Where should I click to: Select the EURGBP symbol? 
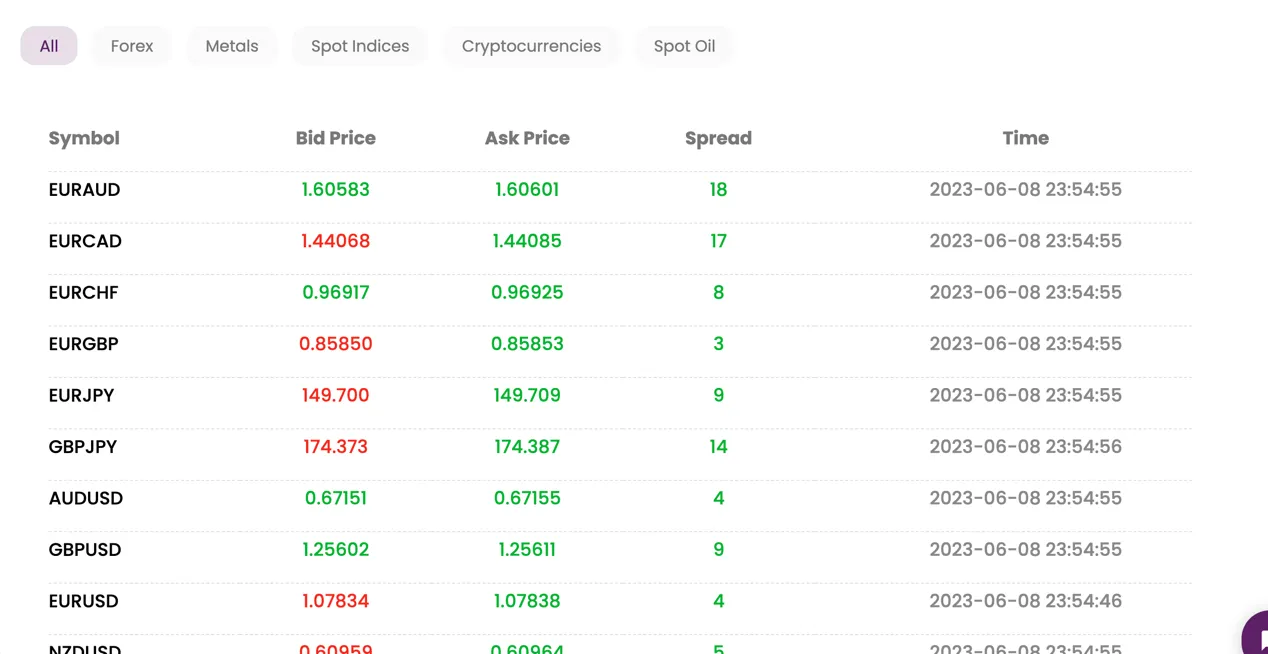[x=83, y=344]
